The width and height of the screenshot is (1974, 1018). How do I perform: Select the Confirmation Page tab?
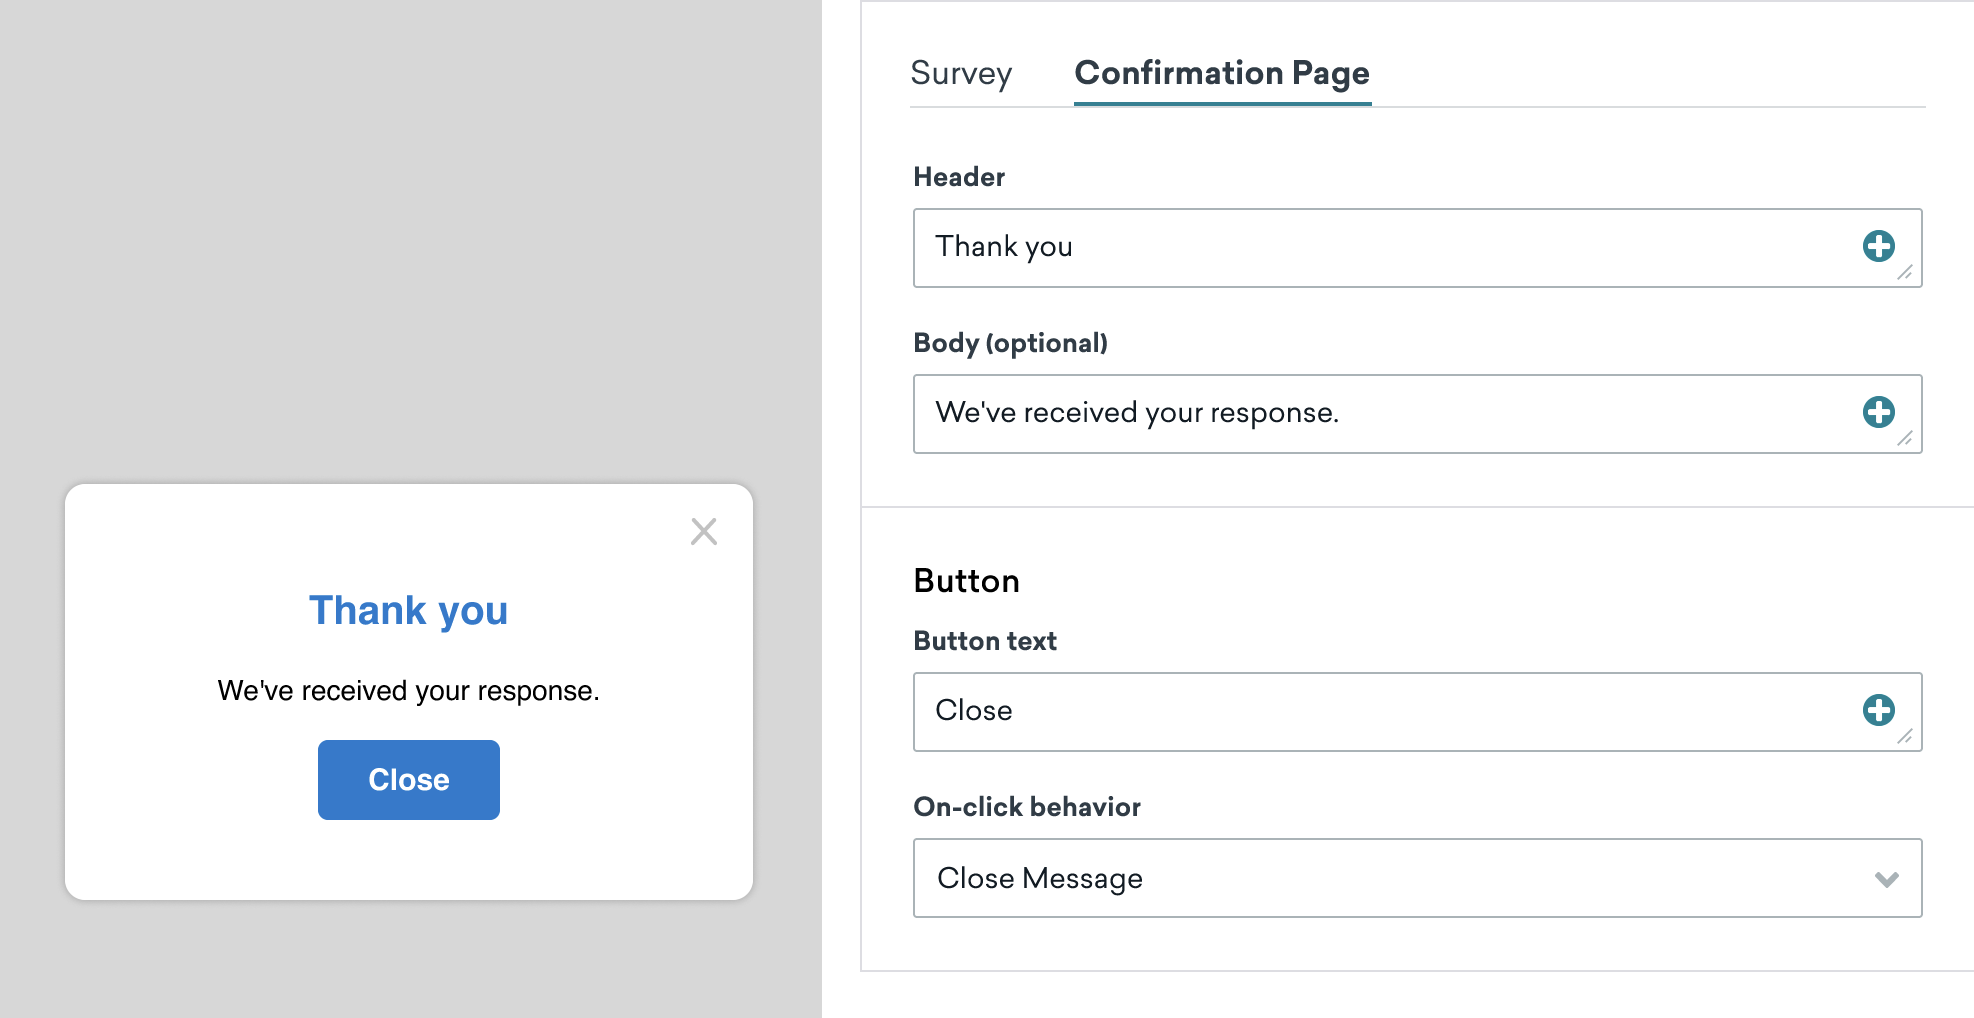(1222, 73)
